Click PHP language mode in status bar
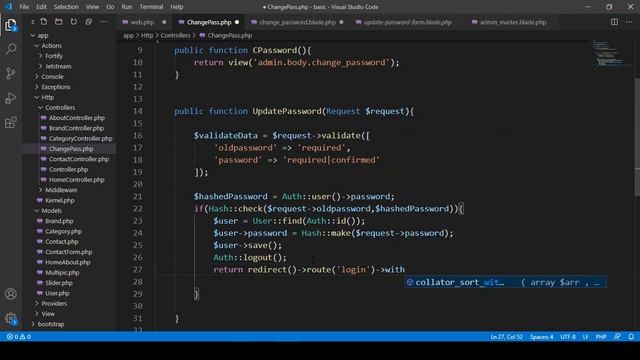Viewport: 640px width, 360px height. click(600, 337)
